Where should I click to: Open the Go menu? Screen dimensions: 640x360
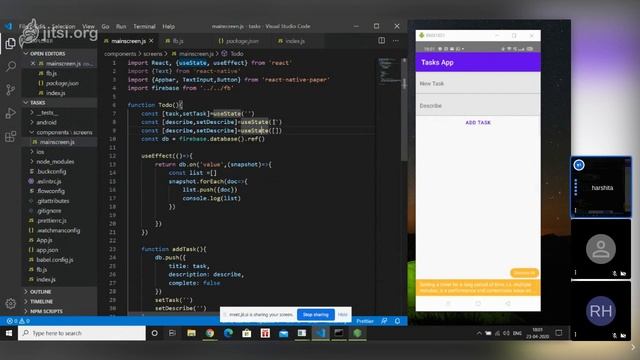pos(105,26)
